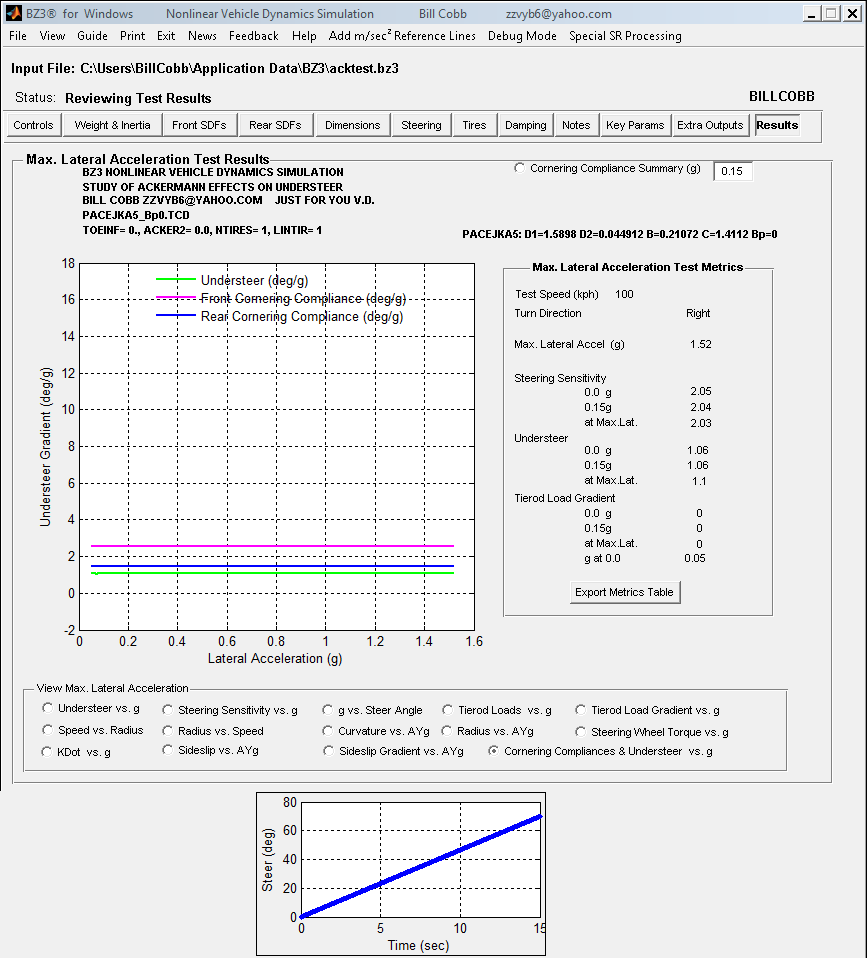Click the Test Speed value 100
The height and width of the screenshot is (958, 867).
click(624, 294)
